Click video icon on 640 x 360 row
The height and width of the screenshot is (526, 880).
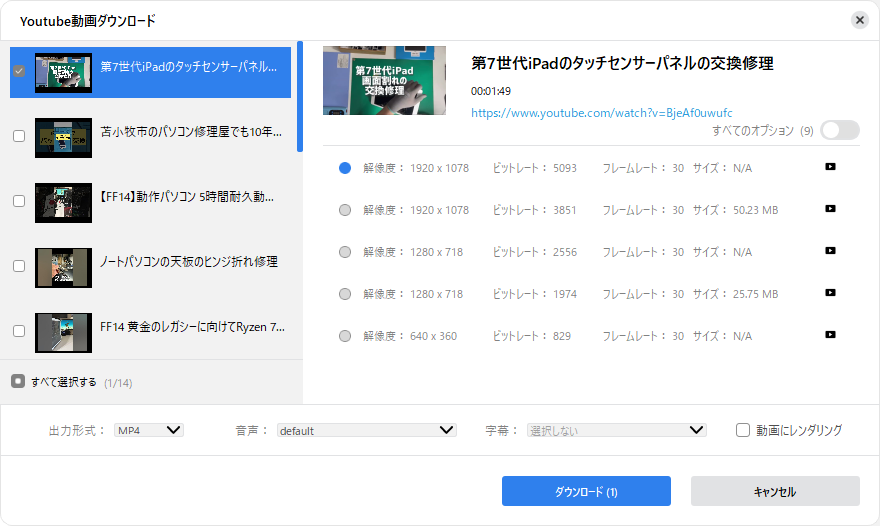click(x=830, y=335)
